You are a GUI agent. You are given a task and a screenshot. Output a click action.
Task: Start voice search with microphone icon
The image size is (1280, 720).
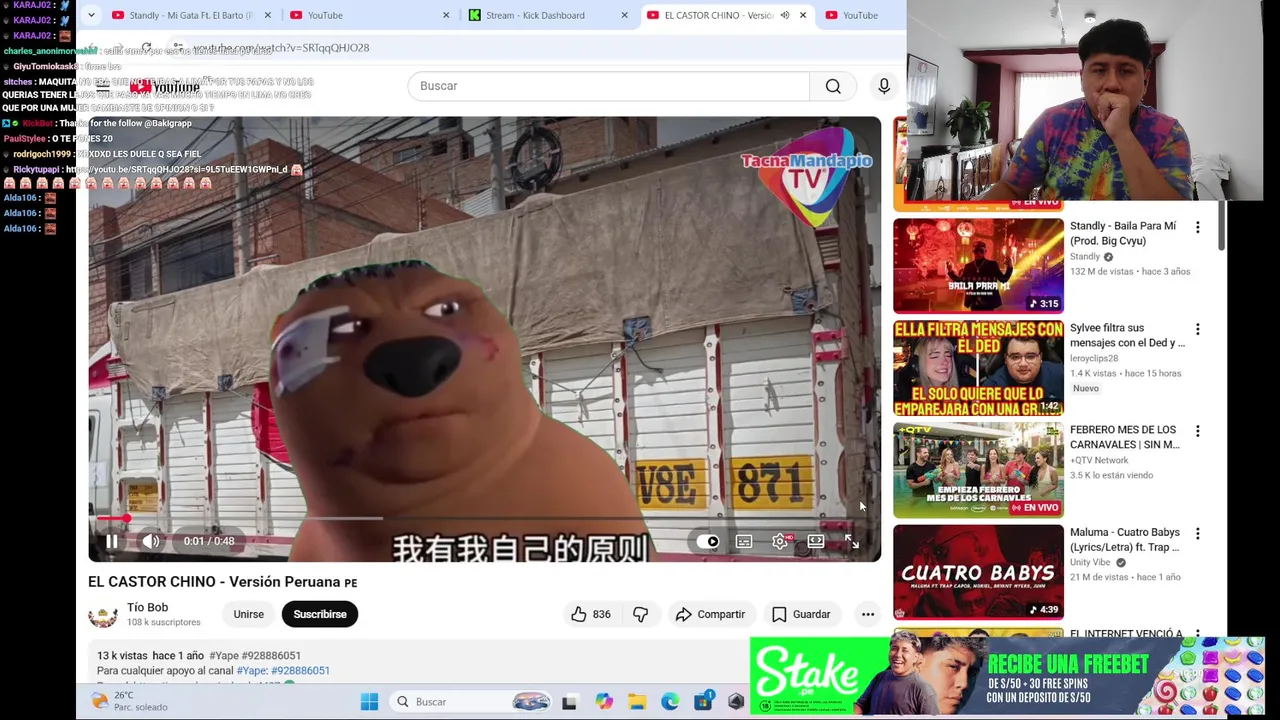884,86
